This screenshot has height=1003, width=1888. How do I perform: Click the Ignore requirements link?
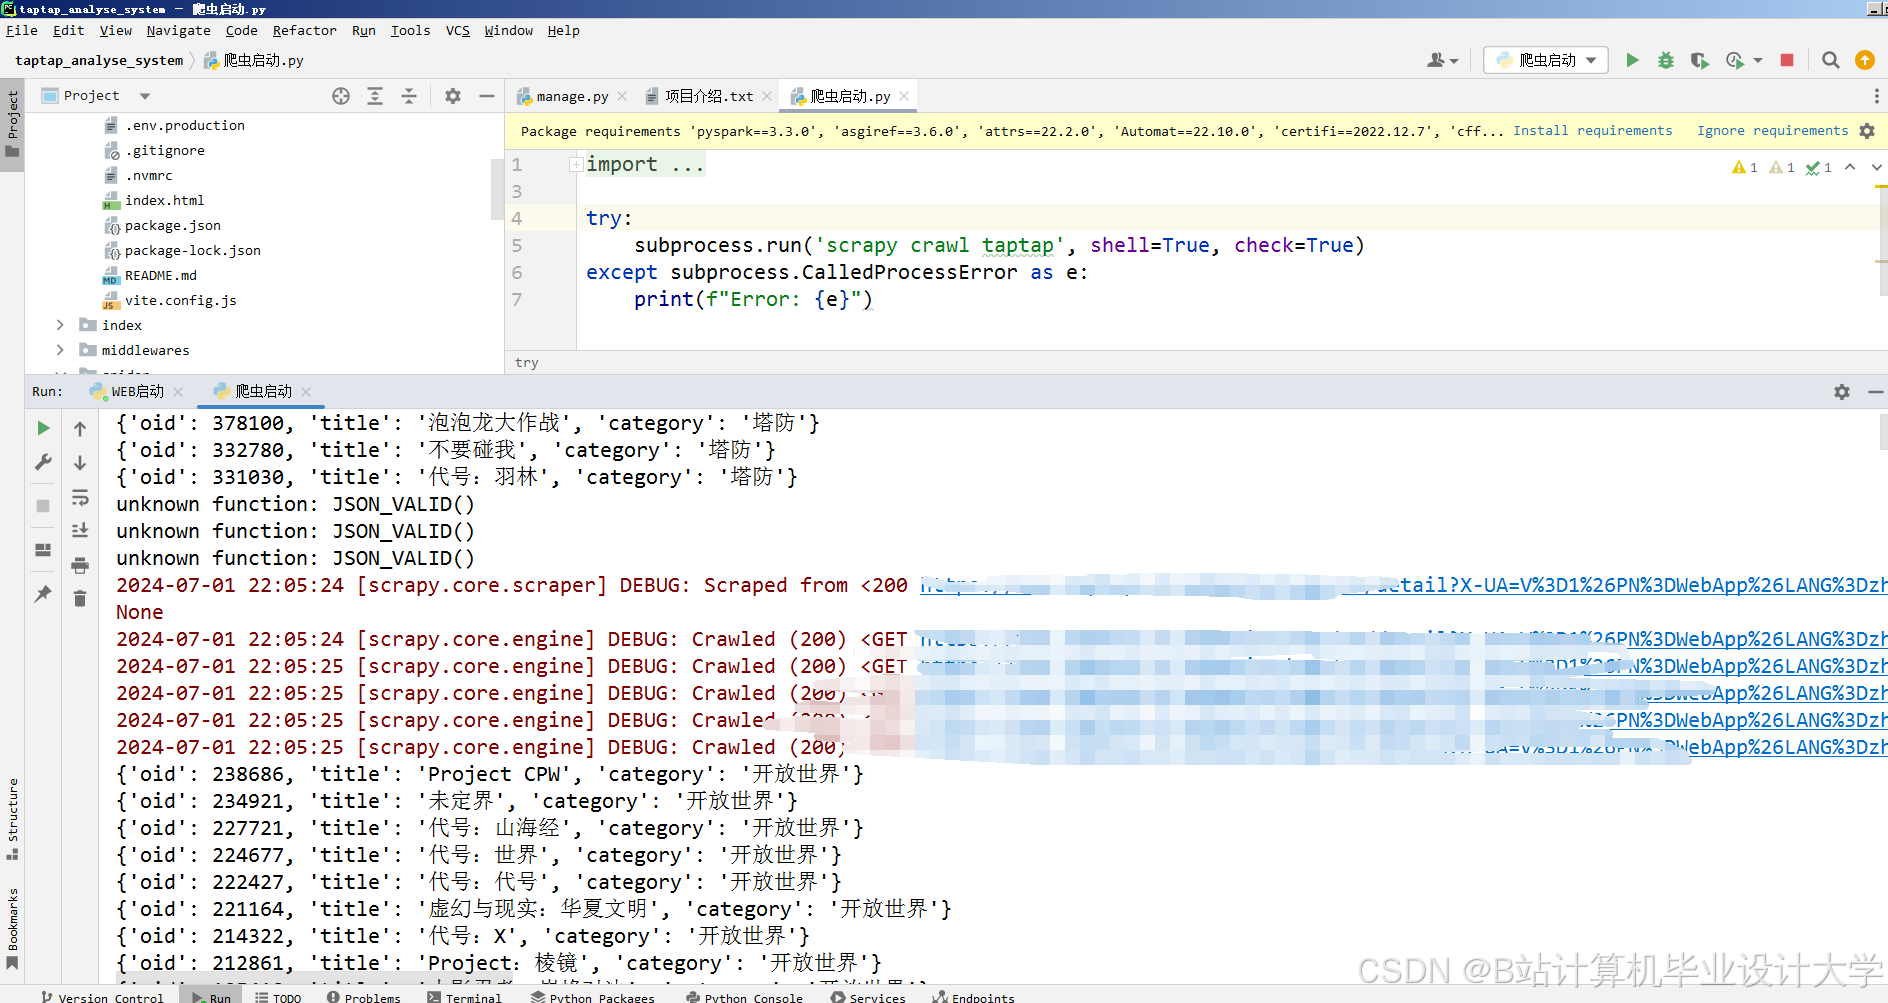(1772, 130)
